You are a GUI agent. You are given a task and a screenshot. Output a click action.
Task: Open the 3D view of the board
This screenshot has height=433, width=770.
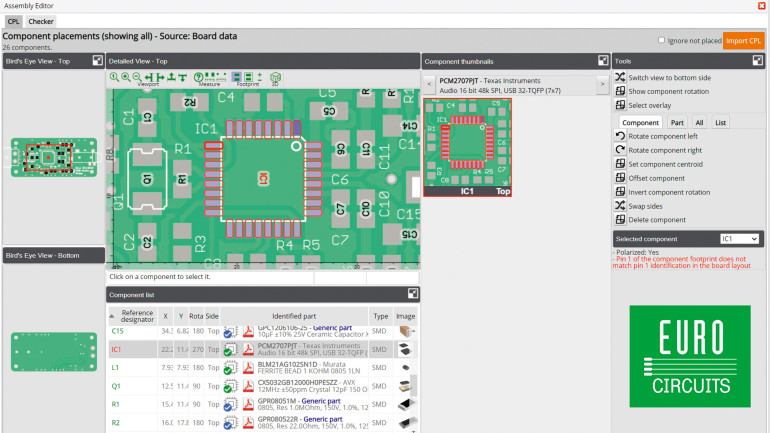[x=274, y=78]
